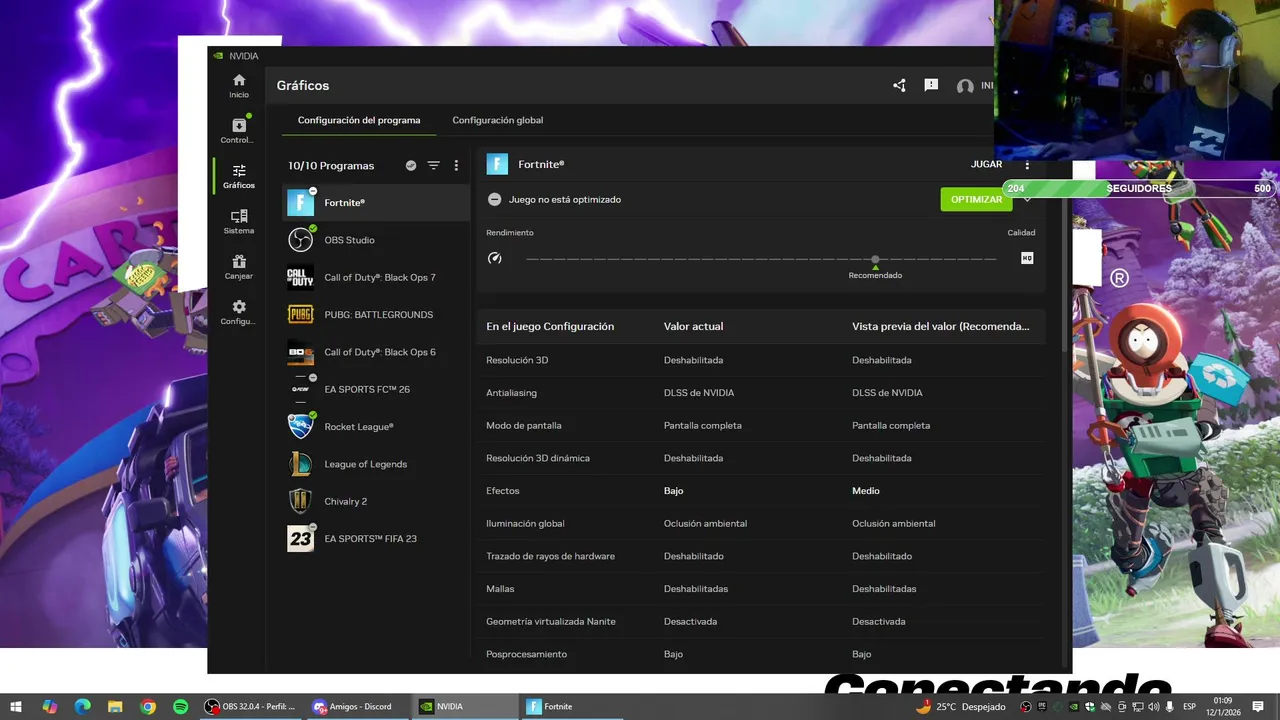1280x720 pixels.
Task: Open the Controladores section in sidebar
Action: [x=238, y=131]
